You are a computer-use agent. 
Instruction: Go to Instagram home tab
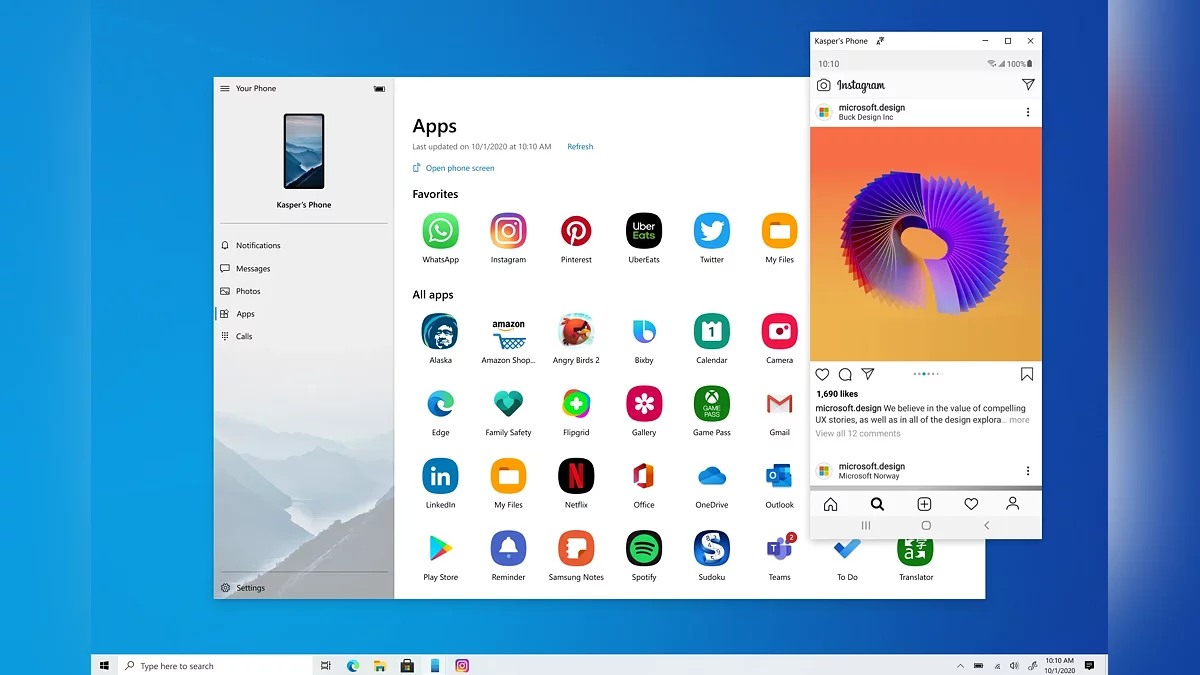[x=830, y=504]
